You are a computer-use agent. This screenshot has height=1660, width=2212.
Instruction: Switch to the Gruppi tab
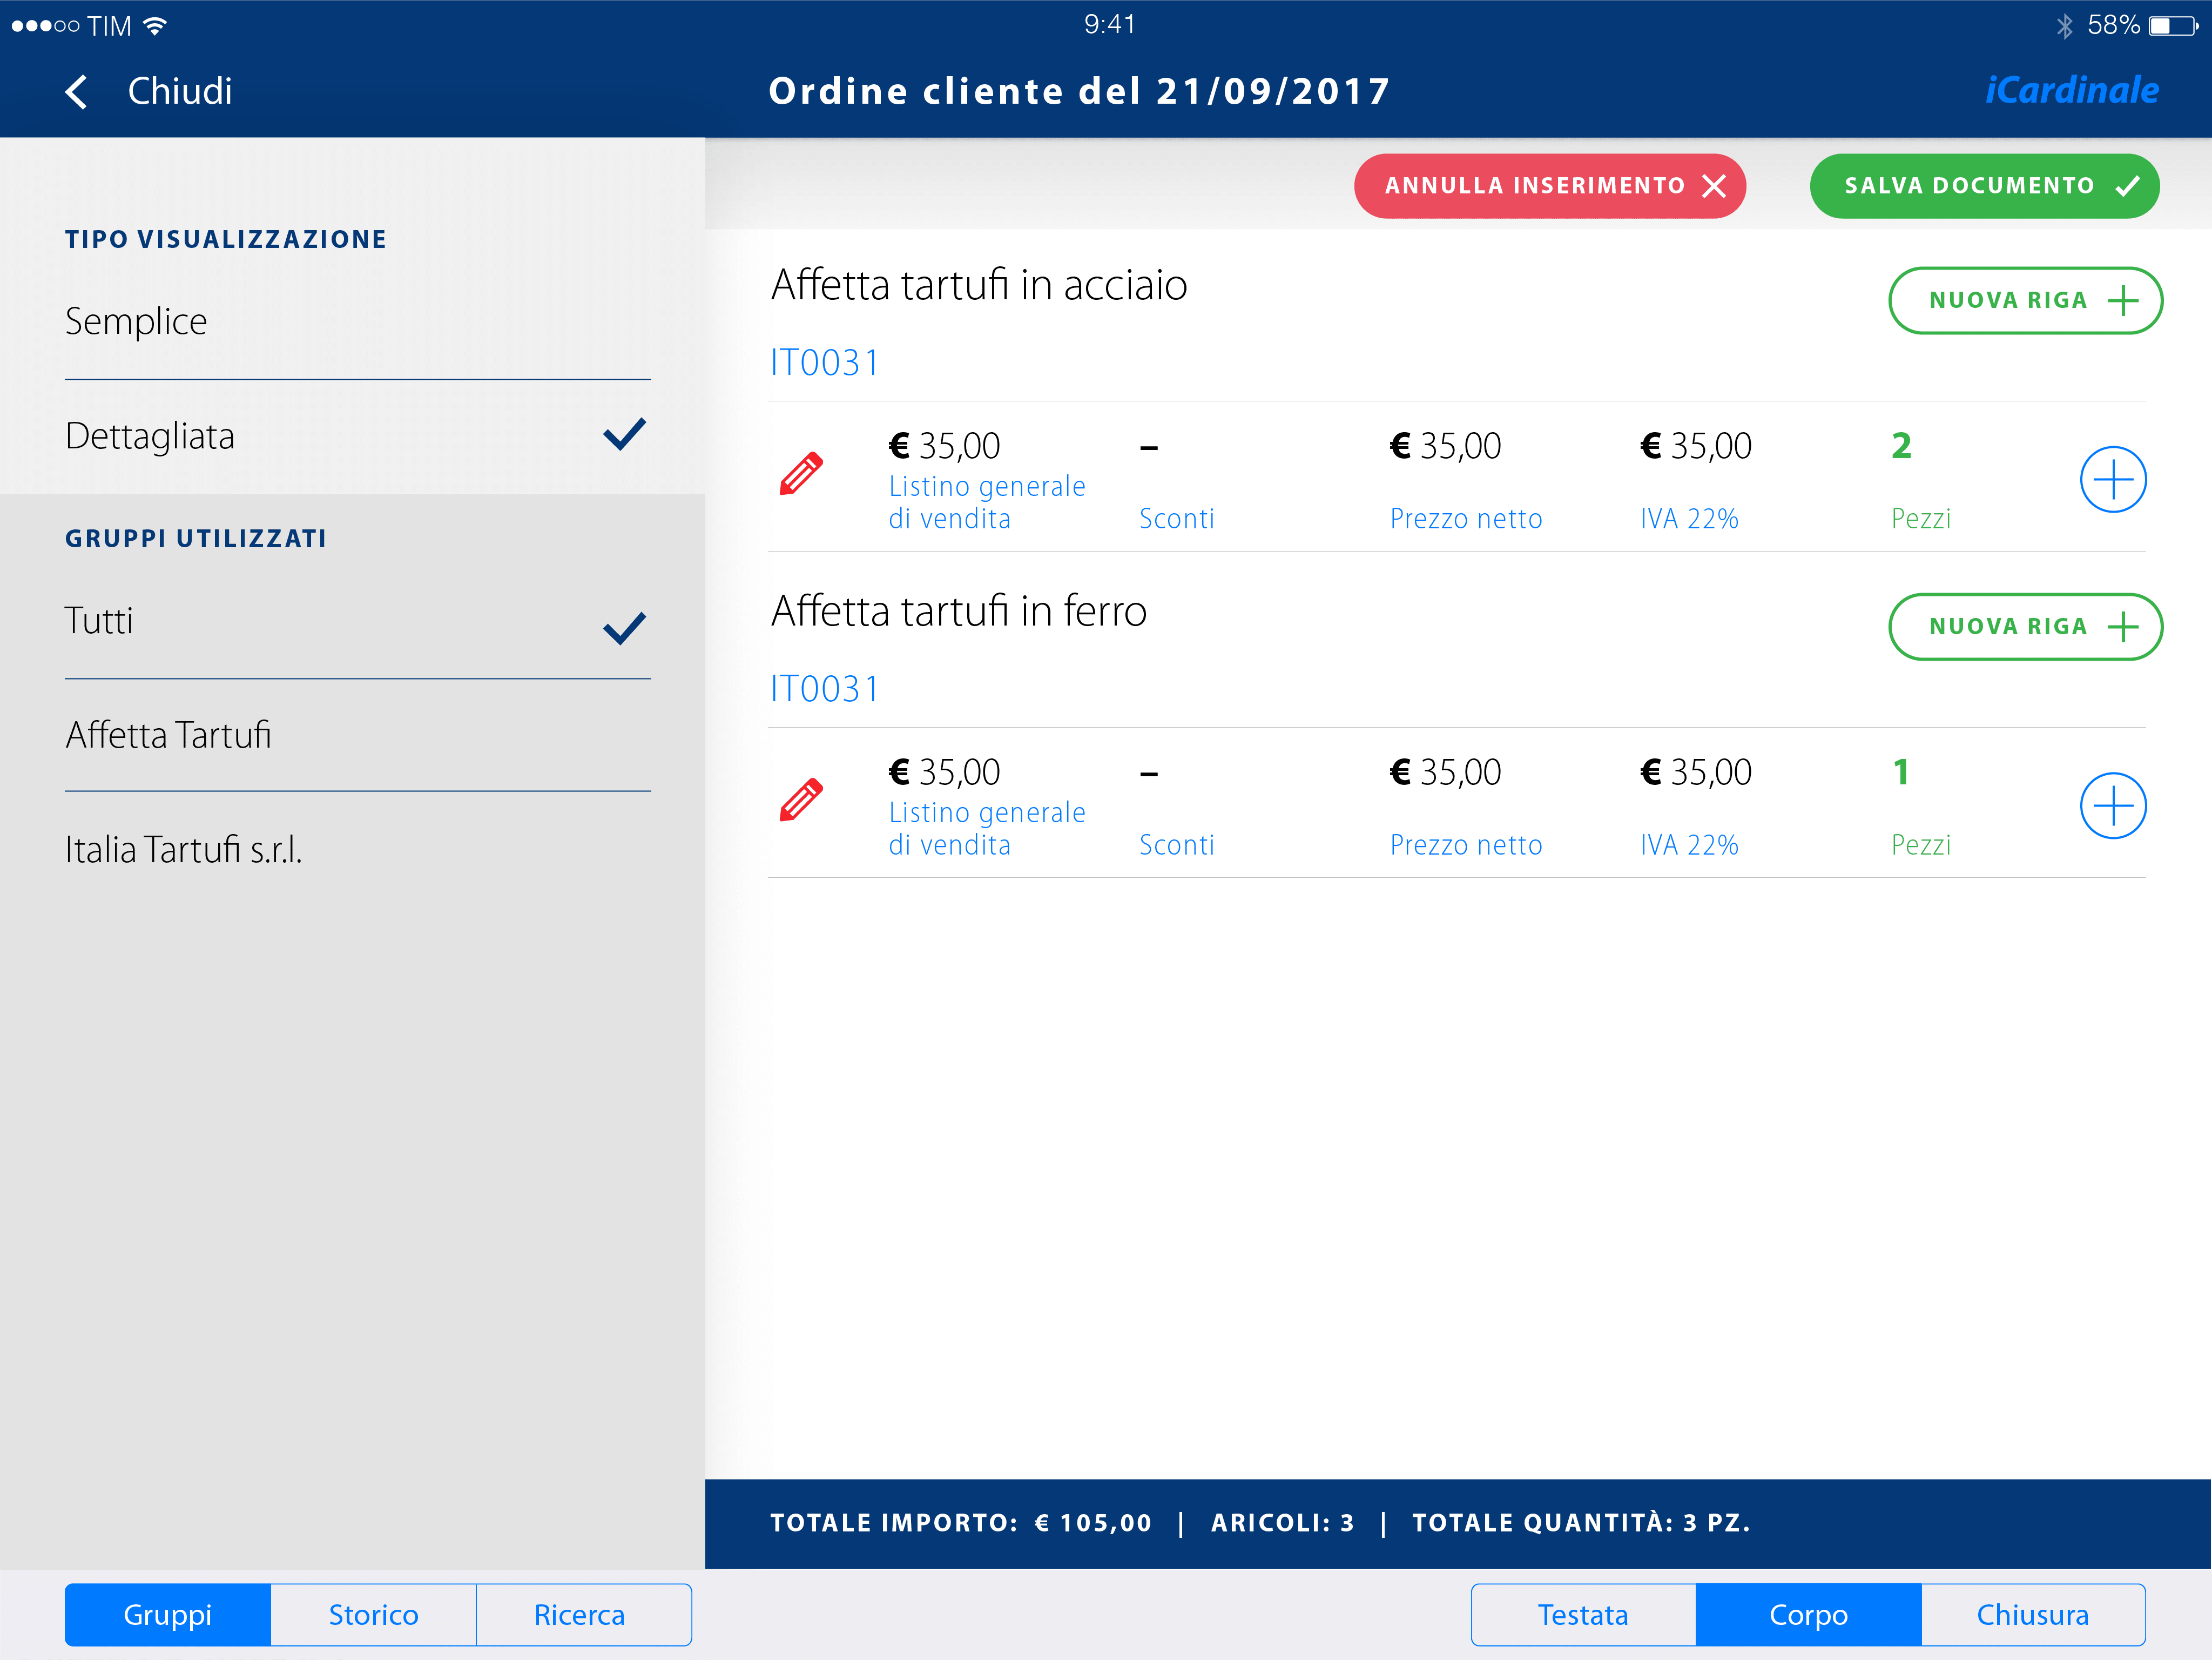click(x=168, y=1615)
